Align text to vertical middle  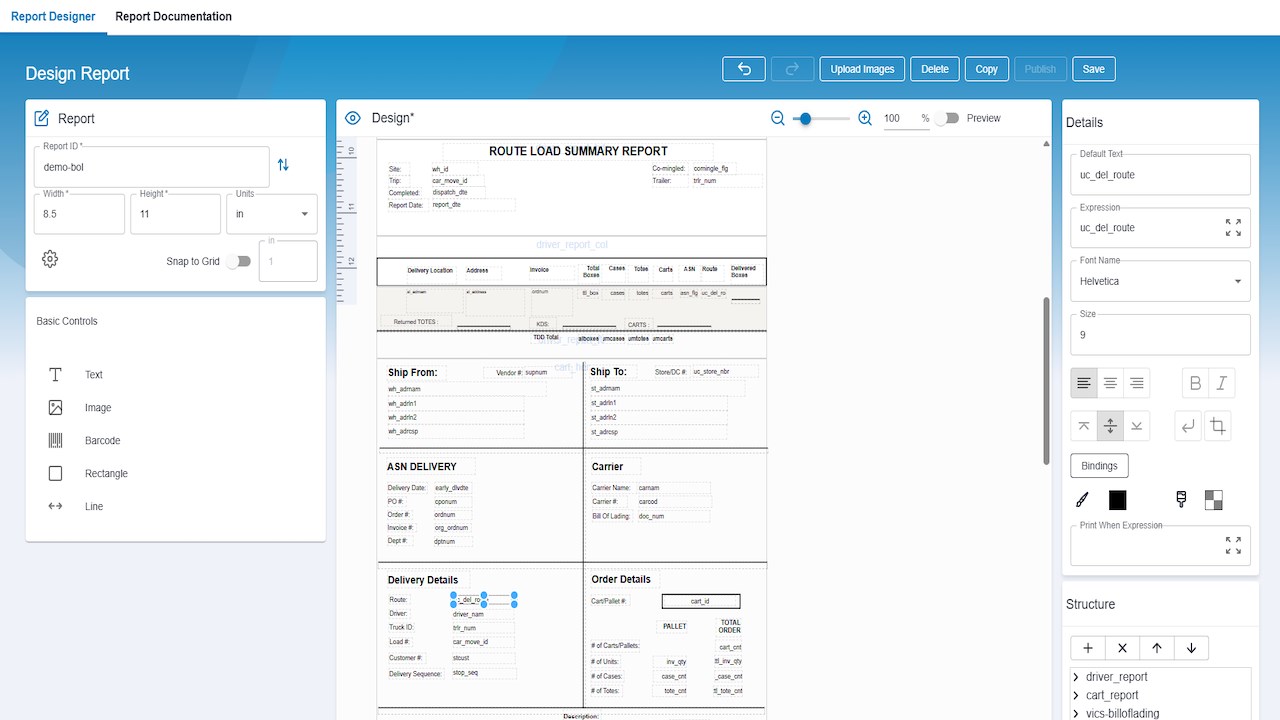point(1110,426)
